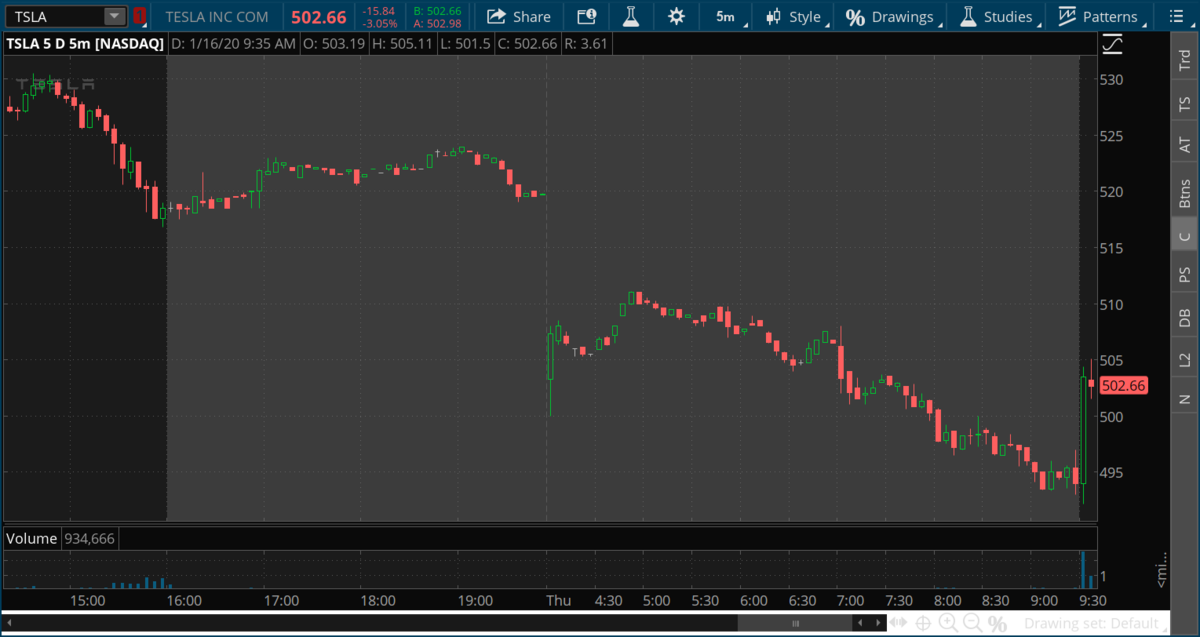Click the Thu day marker on time axis
This screenshot has height=637, width=1200.
[560, 601]
